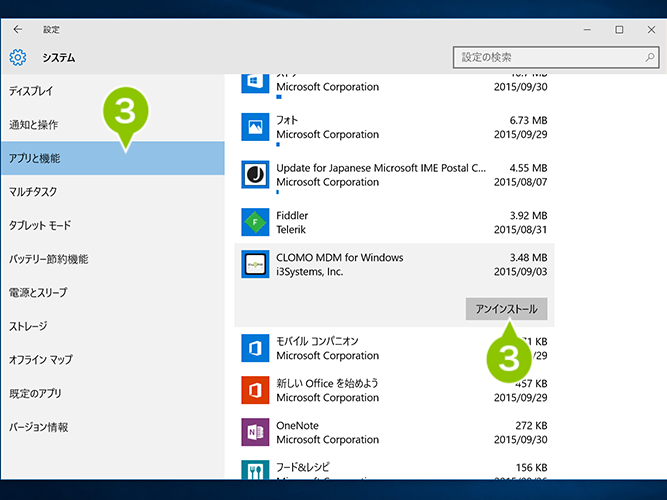The image size is (667, 500).
Task: Select Update for Japanese Microsoft IME entry
Action: click(381, 168)
